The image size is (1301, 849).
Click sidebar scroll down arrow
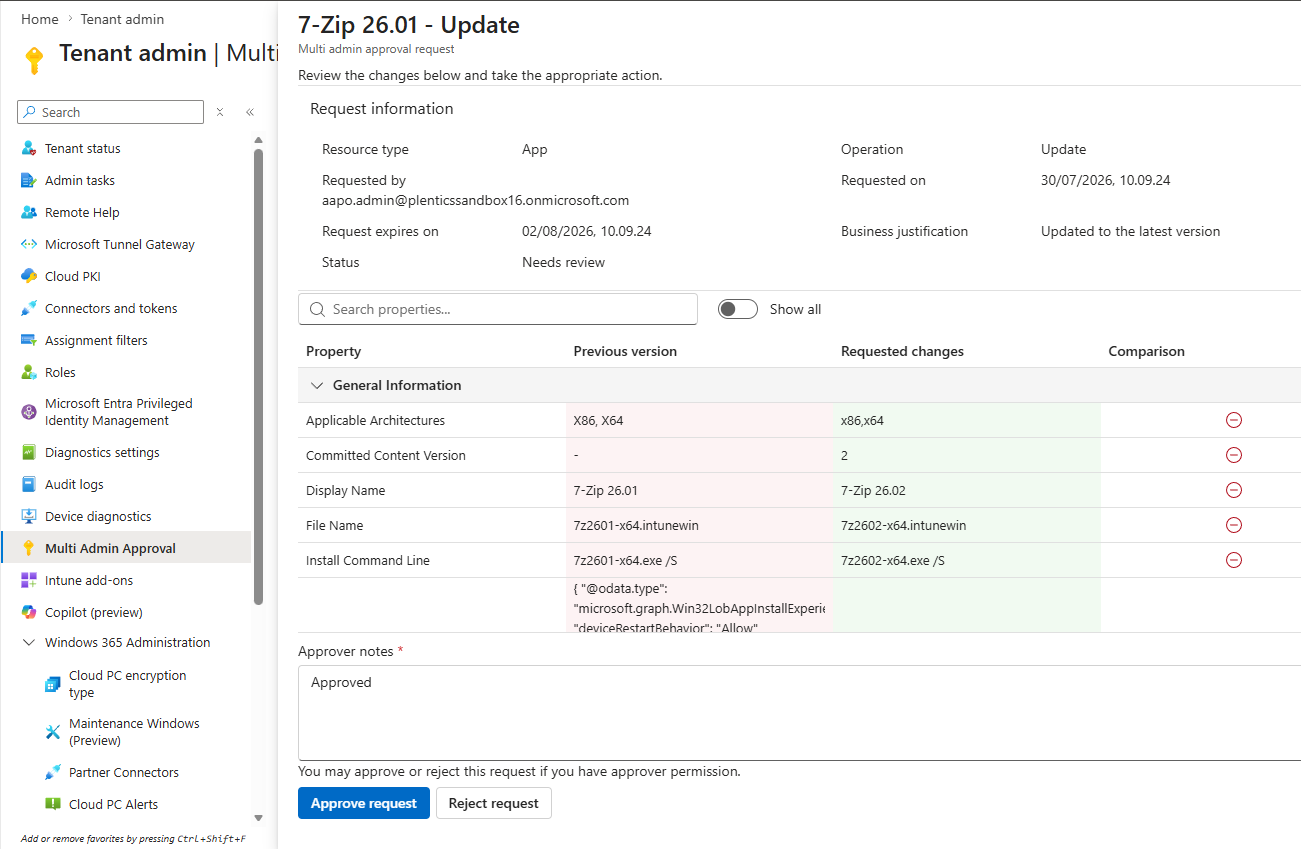[258, 818]
